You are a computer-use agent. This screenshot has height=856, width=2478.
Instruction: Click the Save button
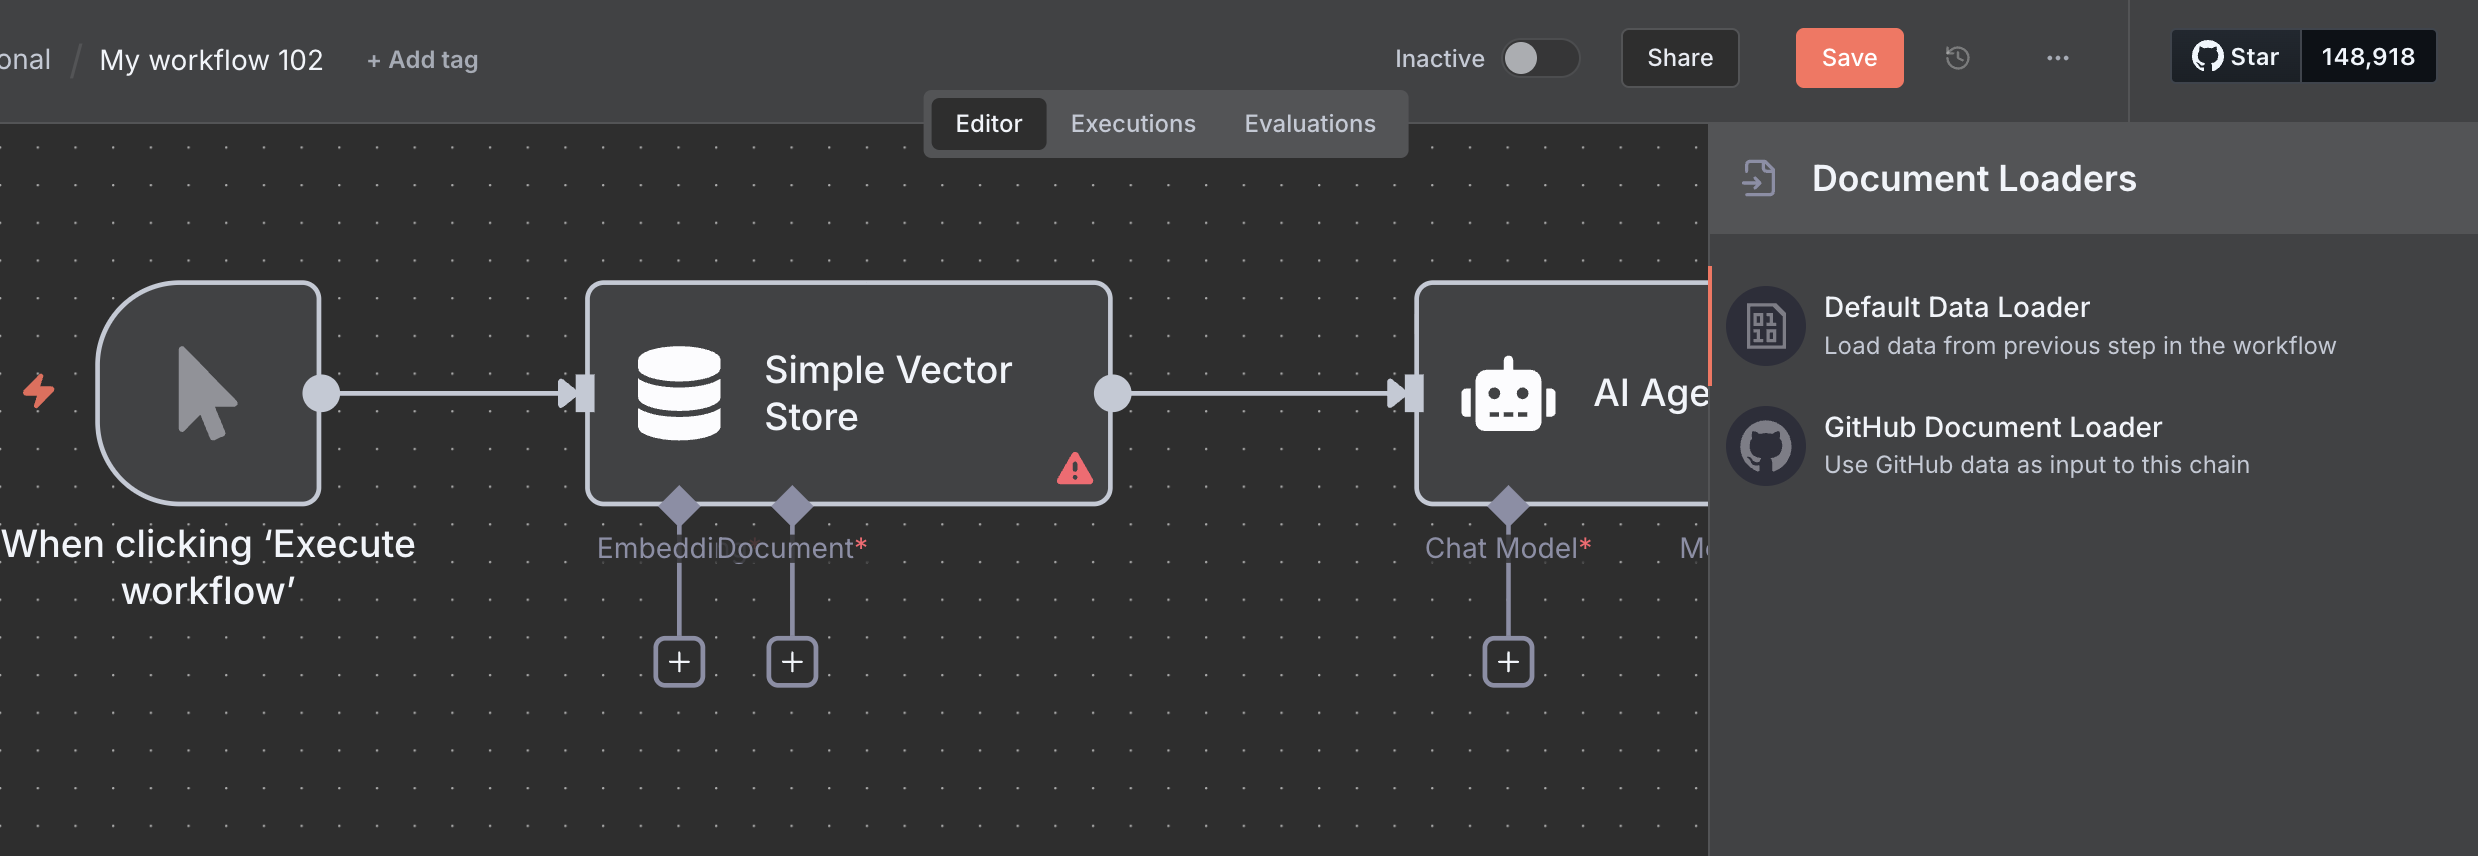[x=1848, y=58]
